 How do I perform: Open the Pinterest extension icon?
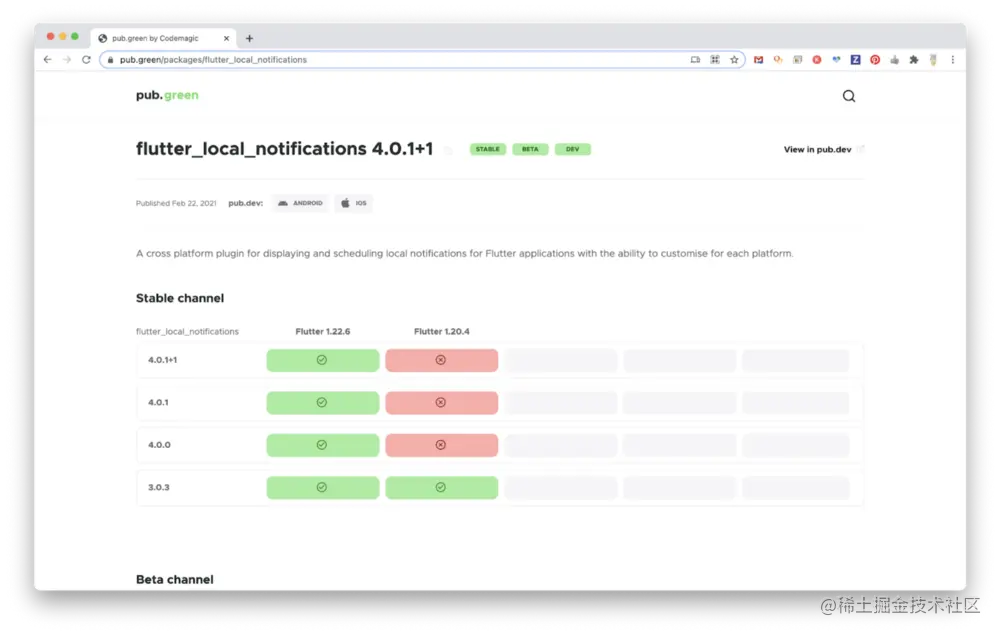click(875, 59)
